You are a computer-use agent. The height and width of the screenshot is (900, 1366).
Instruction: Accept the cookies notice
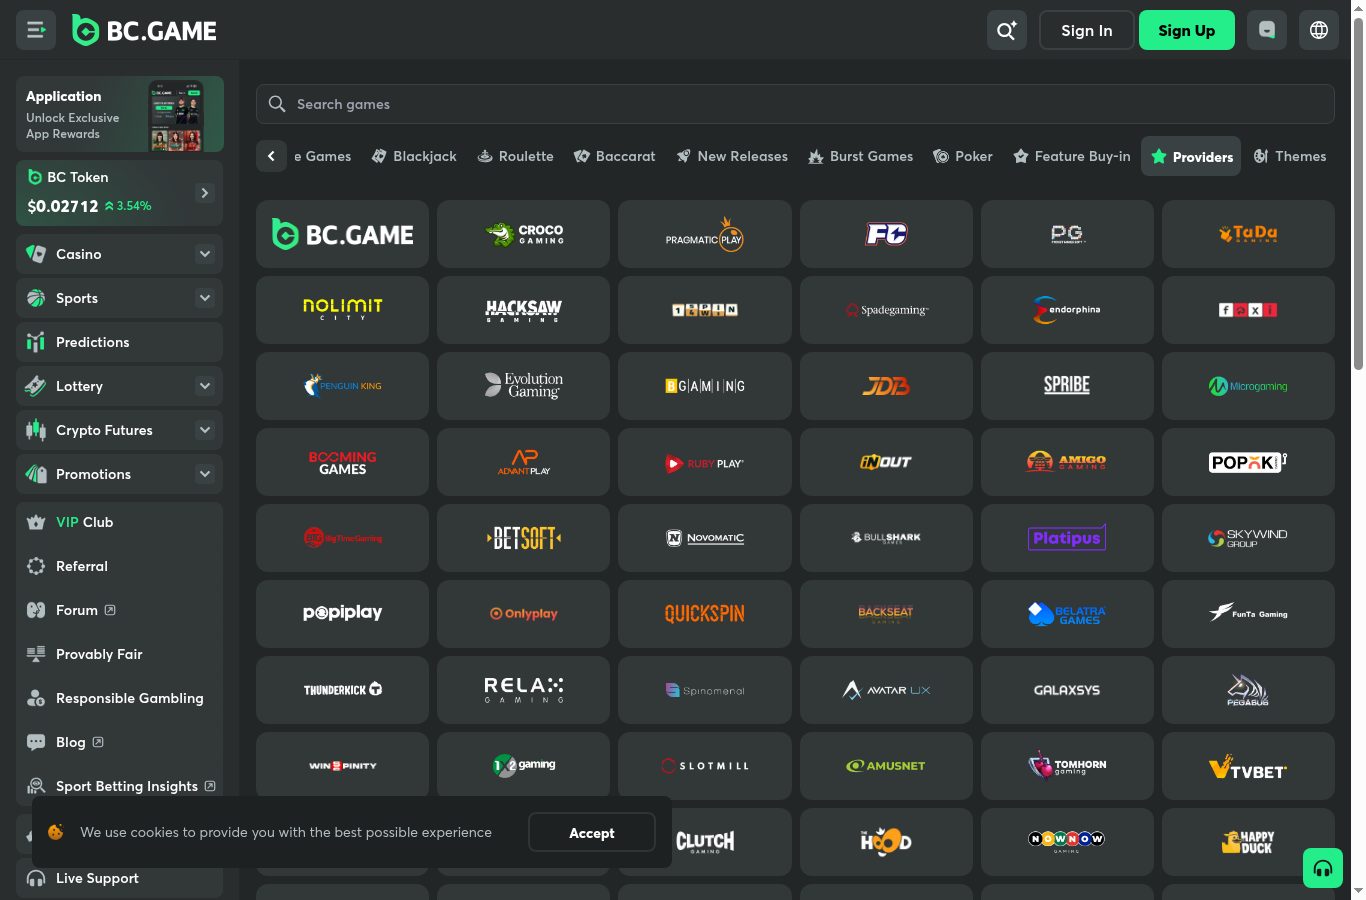pos(592,832)
